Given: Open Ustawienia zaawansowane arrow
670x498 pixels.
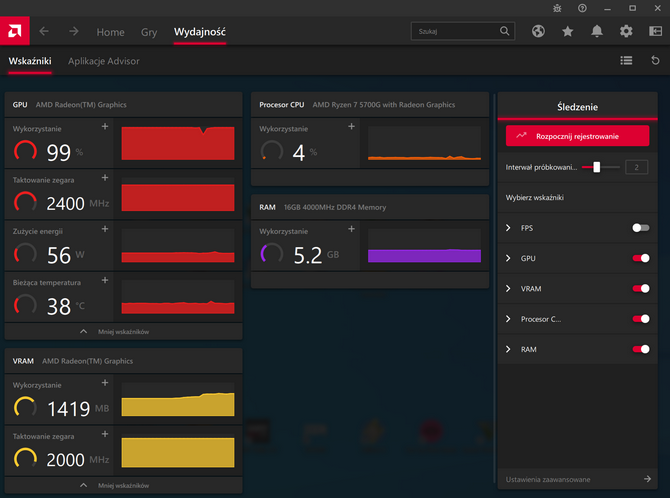Looking at the screenshot, I should click(647, 479).
